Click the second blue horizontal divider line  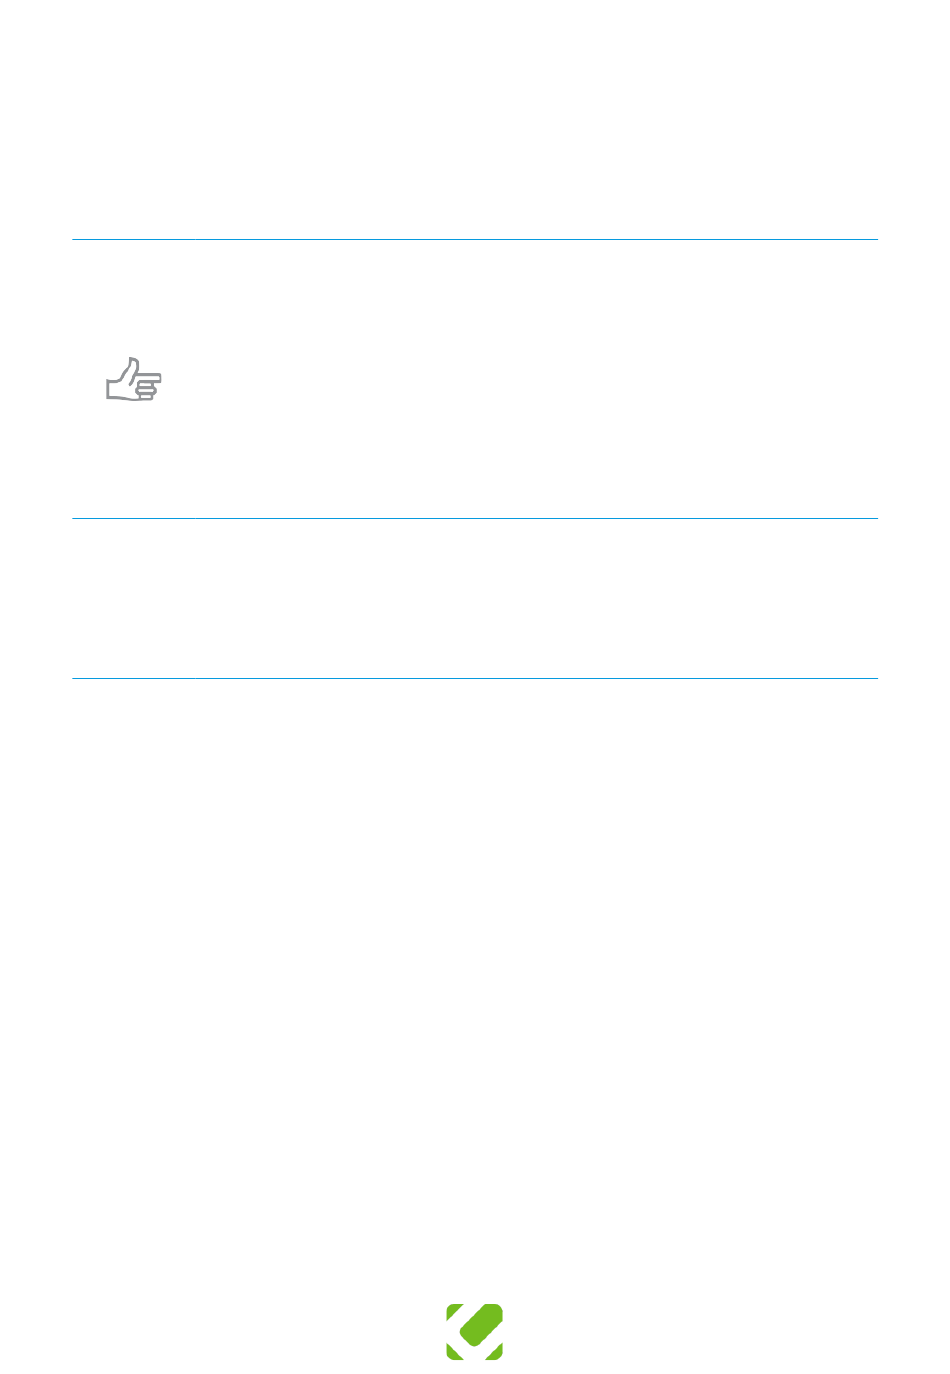[475, 518]
